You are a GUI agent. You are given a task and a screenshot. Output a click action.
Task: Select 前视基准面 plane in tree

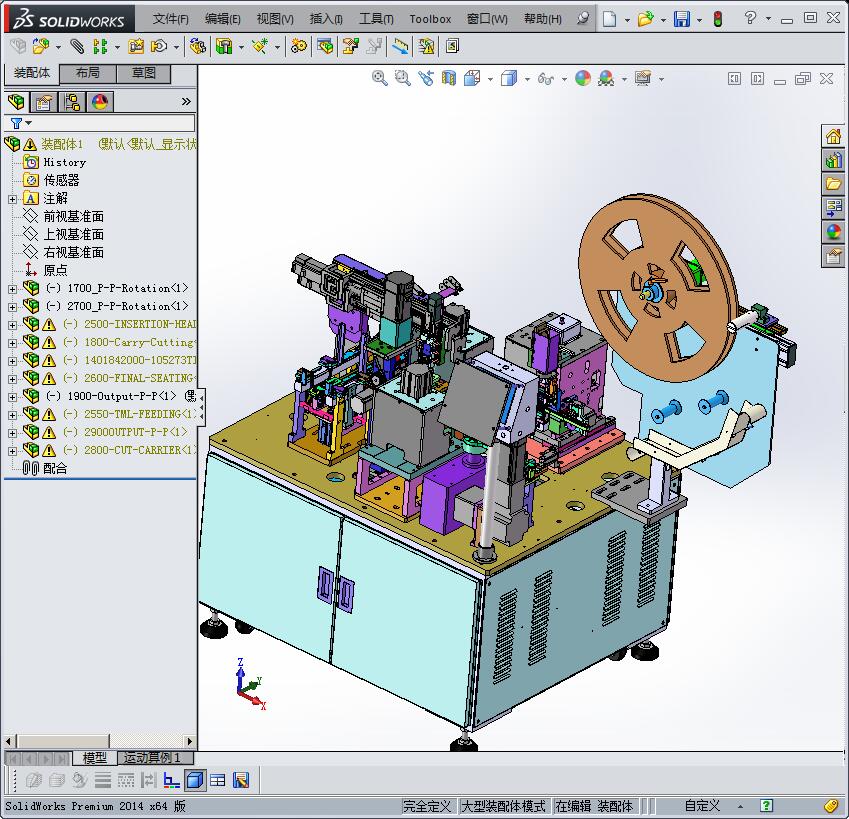[73, 217]
